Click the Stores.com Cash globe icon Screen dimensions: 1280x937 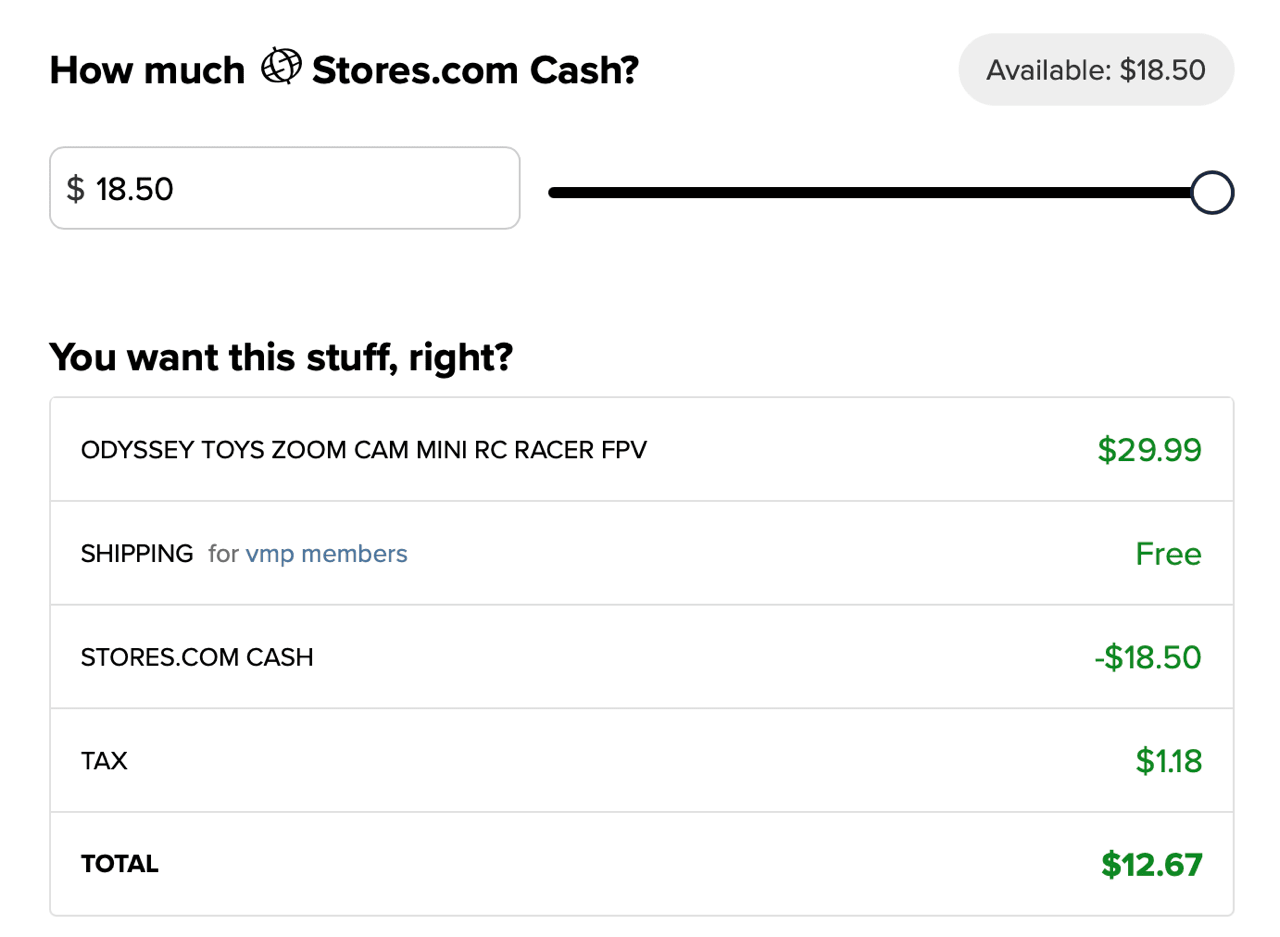[x=280, y=67]
